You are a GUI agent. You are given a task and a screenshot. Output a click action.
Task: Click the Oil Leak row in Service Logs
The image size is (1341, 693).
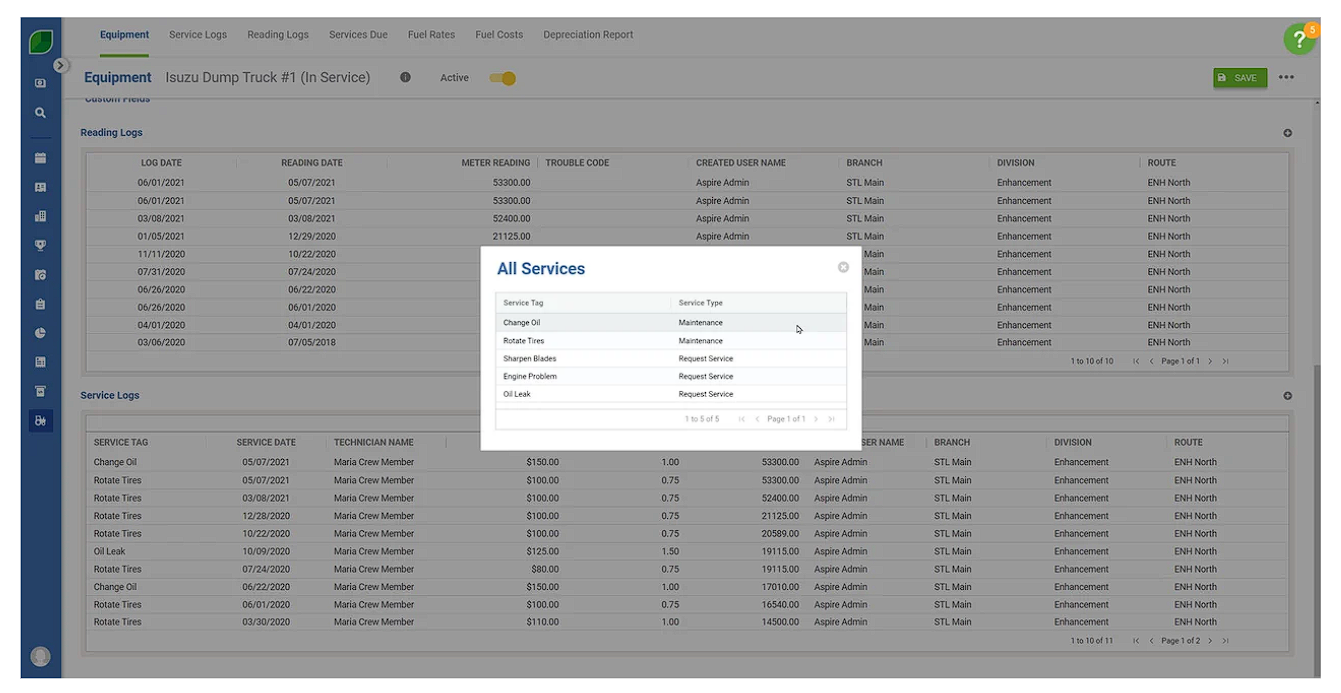click(687, 552)
